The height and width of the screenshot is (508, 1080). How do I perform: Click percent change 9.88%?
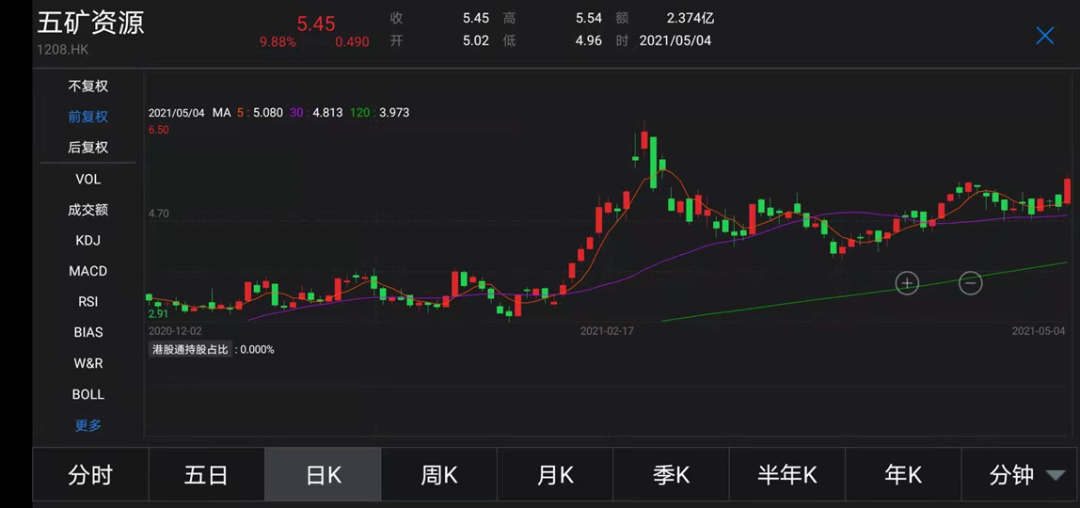pos(278,42)
